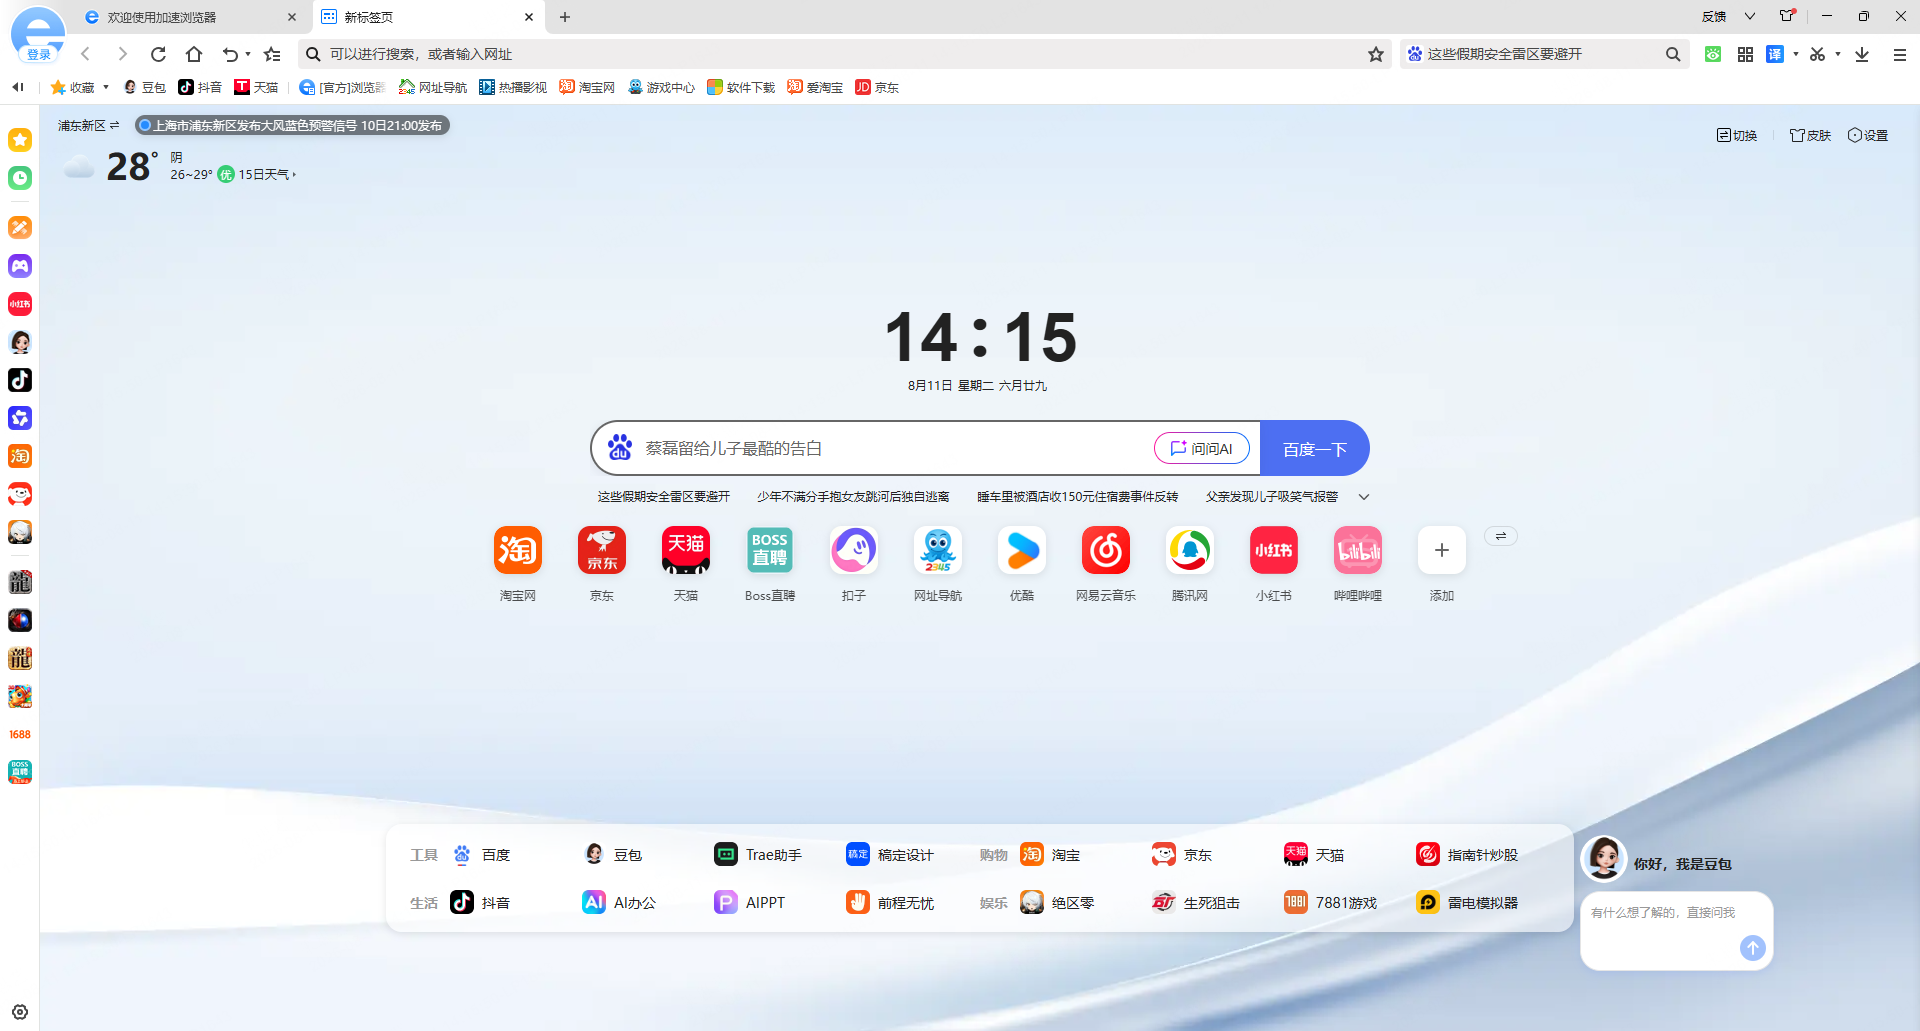The width and height of the screenshot is (1920, 1031).
Task: Open the 淘 icon in the left sidebar
Action: 20,456
